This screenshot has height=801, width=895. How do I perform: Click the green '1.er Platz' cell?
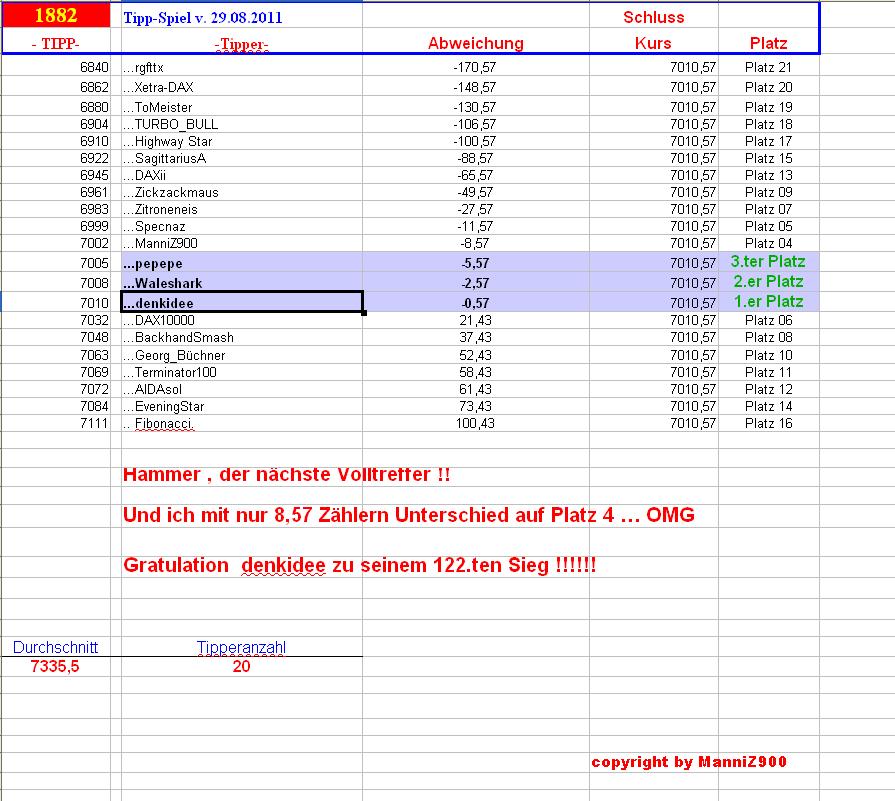[x=768, y=301]
